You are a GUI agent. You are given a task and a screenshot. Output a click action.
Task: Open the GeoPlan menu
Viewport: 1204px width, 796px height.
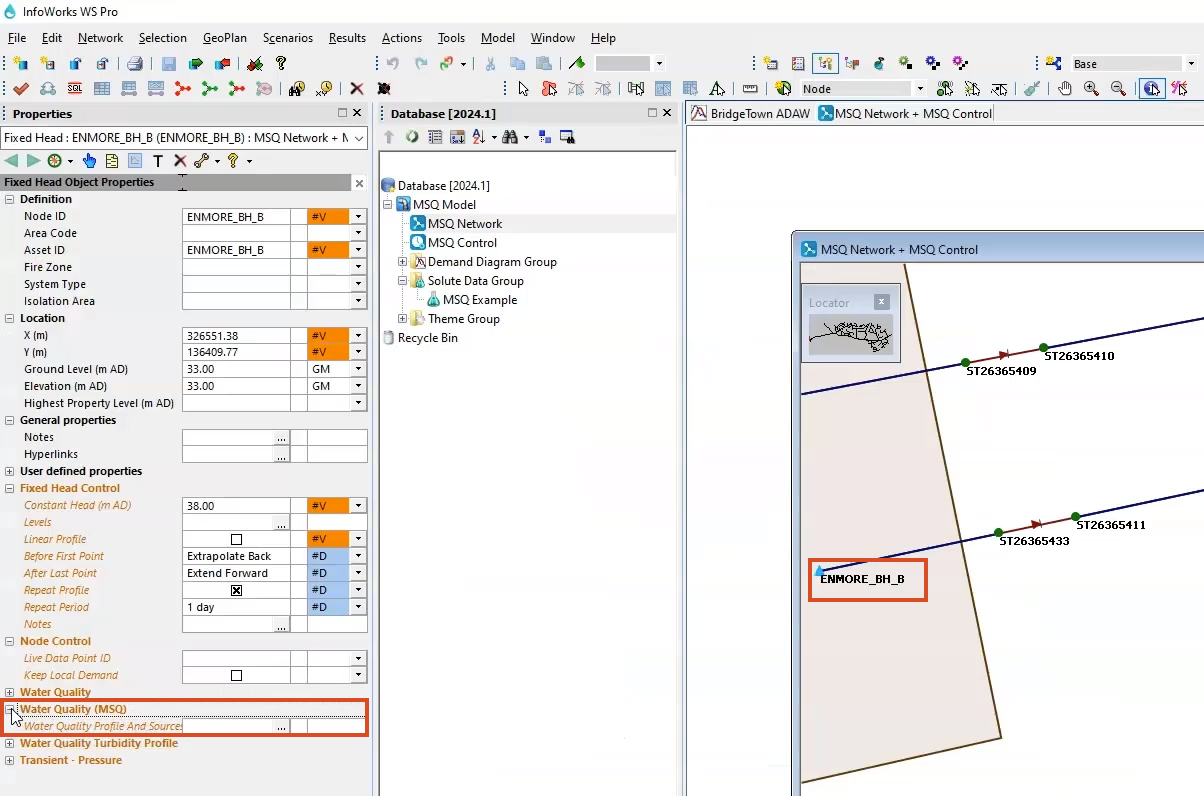pyautogui.click(x=224, y=38)
